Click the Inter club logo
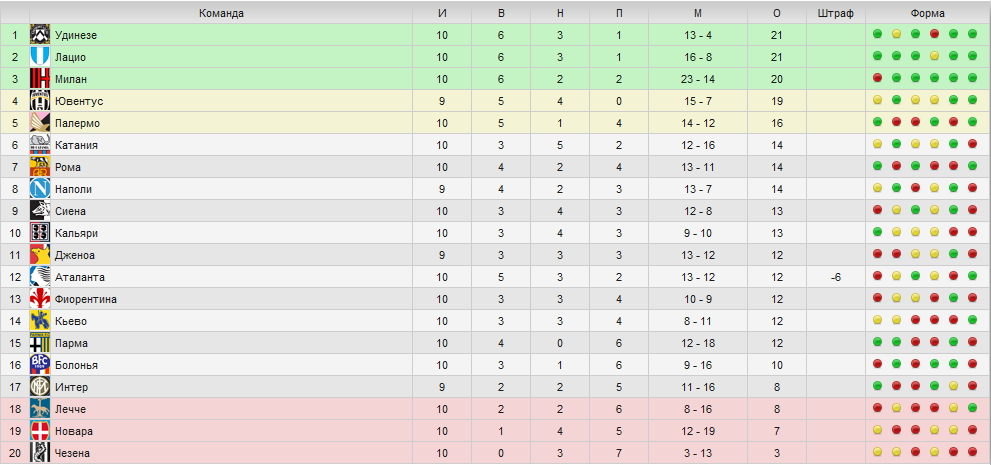 40,387
